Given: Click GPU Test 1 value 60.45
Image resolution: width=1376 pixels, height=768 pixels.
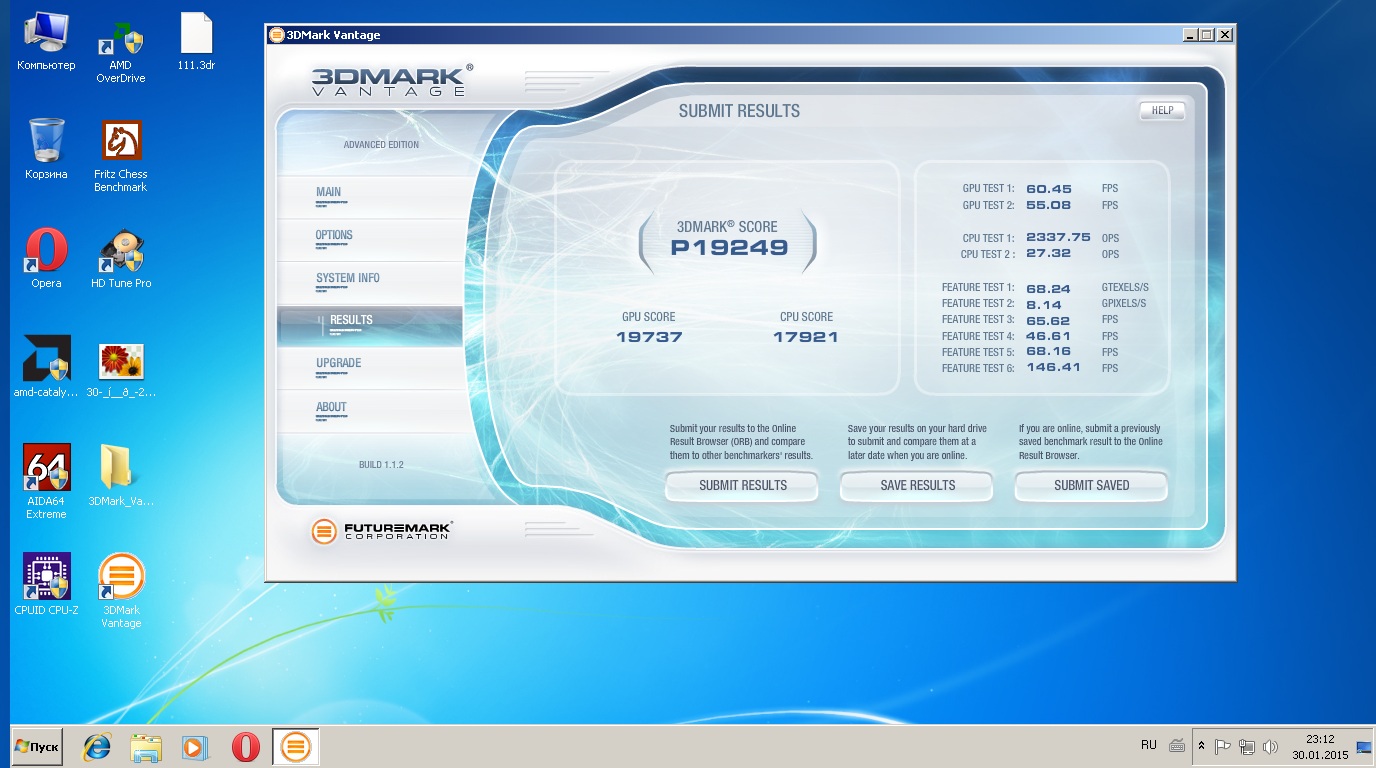Looking at the screenshot, I should pos(1049,189).
